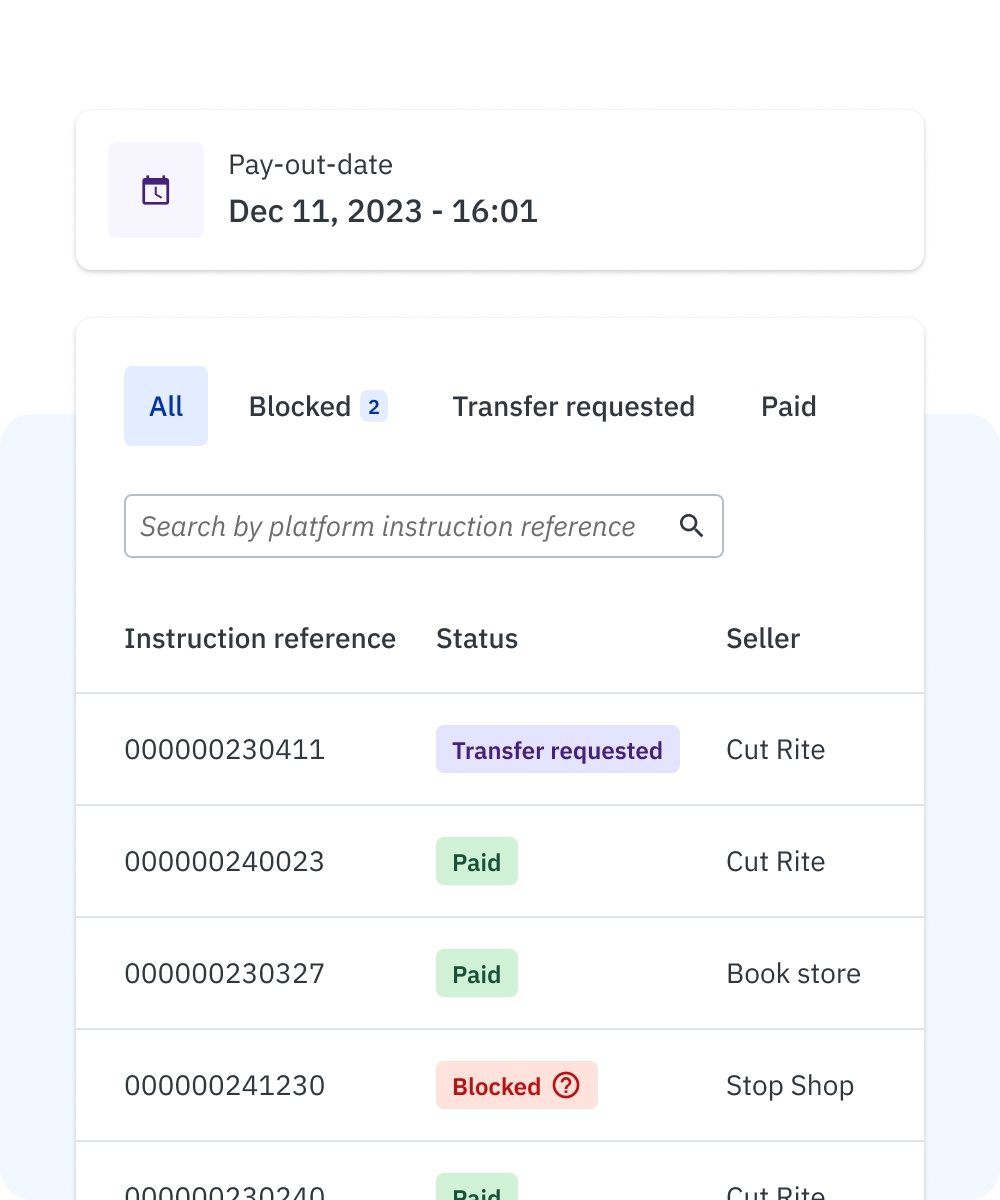This screenshot has width=1000, height=1200.
Task: Open the Transfer requested tab
Action: click(x=573, y=406)
